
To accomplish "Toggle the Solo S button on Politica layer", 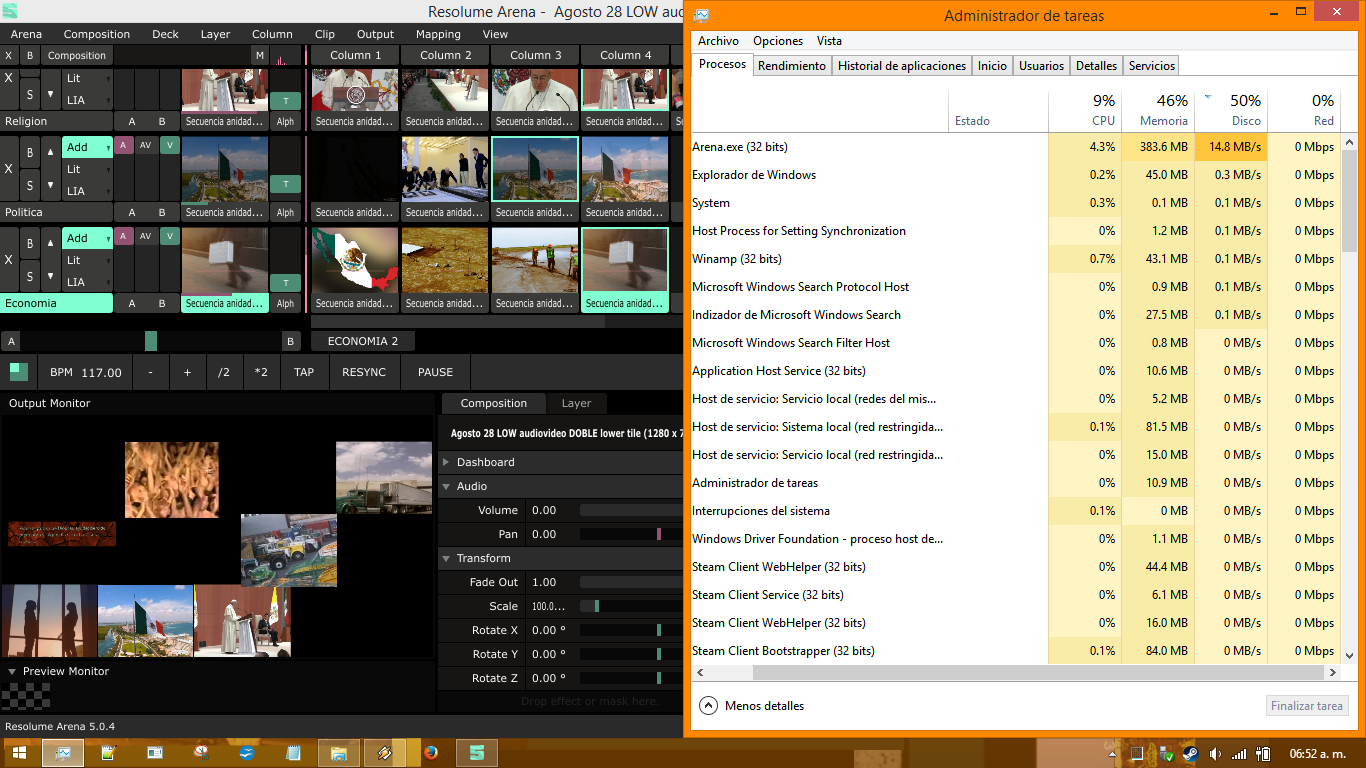I will (30, 185).
